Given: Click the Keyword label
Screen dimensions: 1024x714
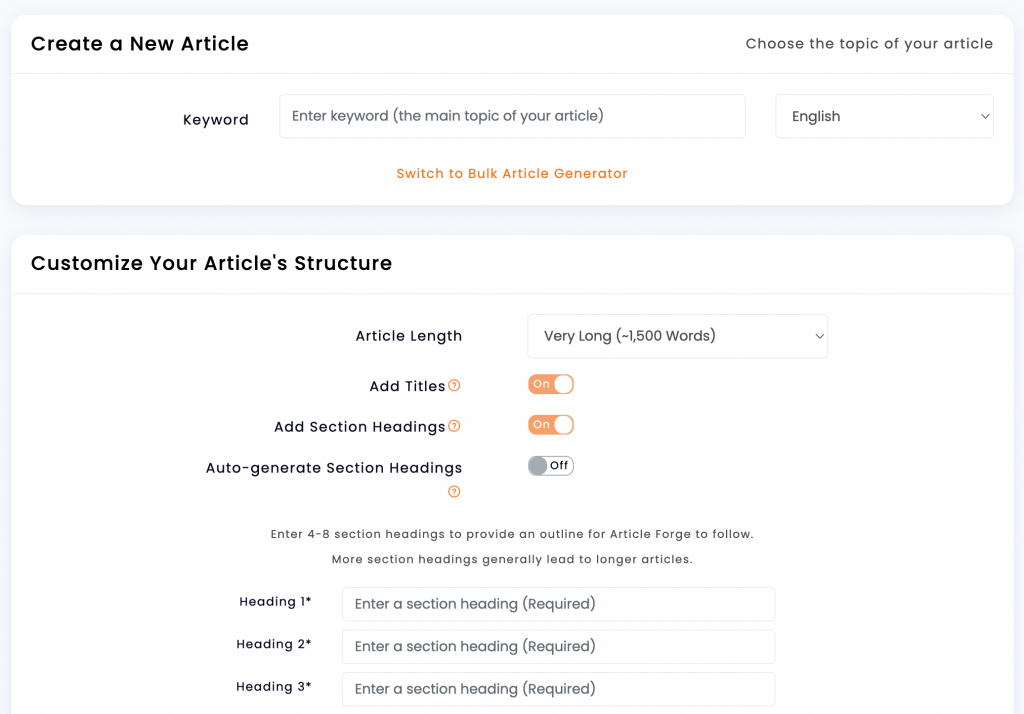Looking at the screenshot, I should coord(216,120).
